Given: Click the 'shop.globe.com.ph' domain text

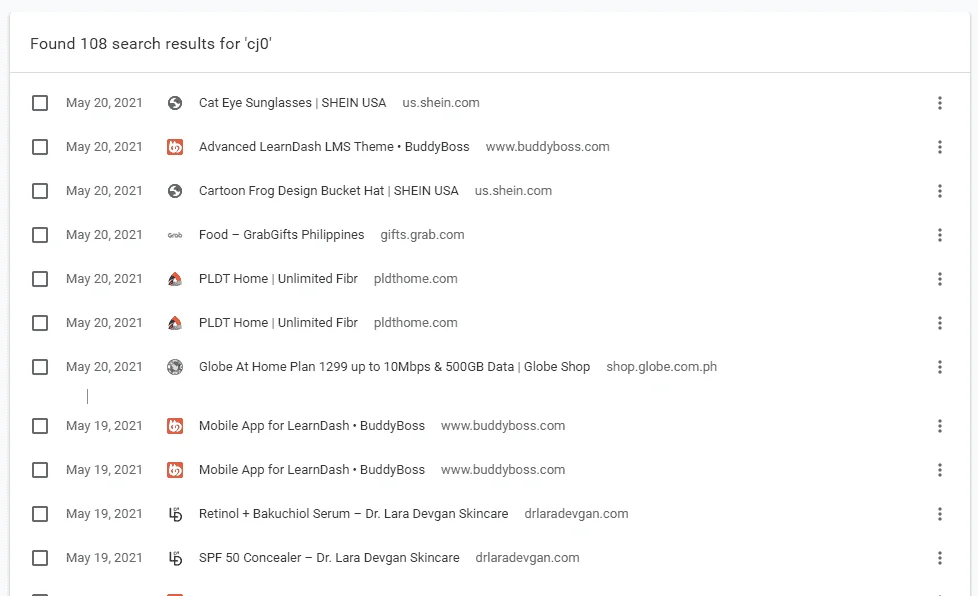Looking at the screenshot, I should pos(662,367).
